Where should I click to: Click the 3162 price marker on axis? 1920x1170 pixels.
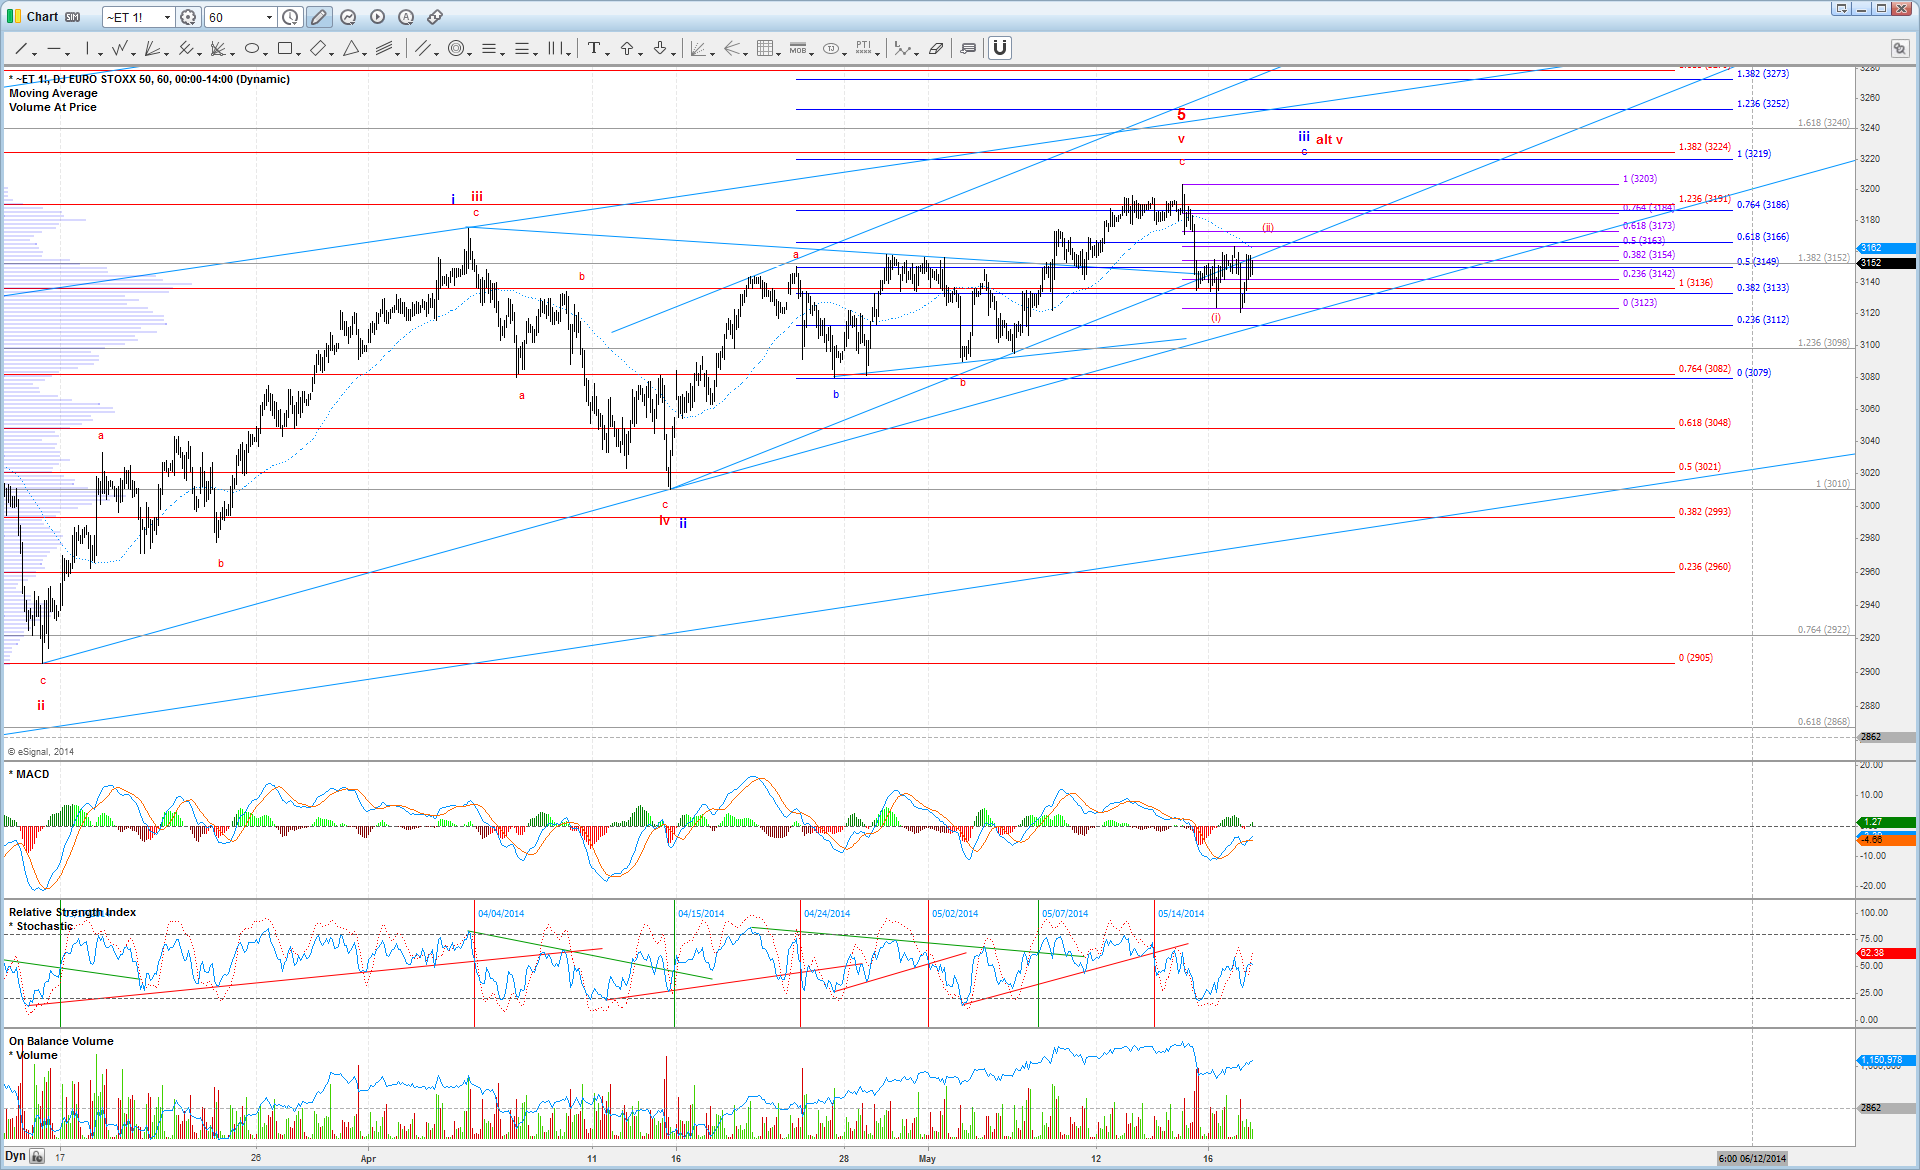[1886, 248]
